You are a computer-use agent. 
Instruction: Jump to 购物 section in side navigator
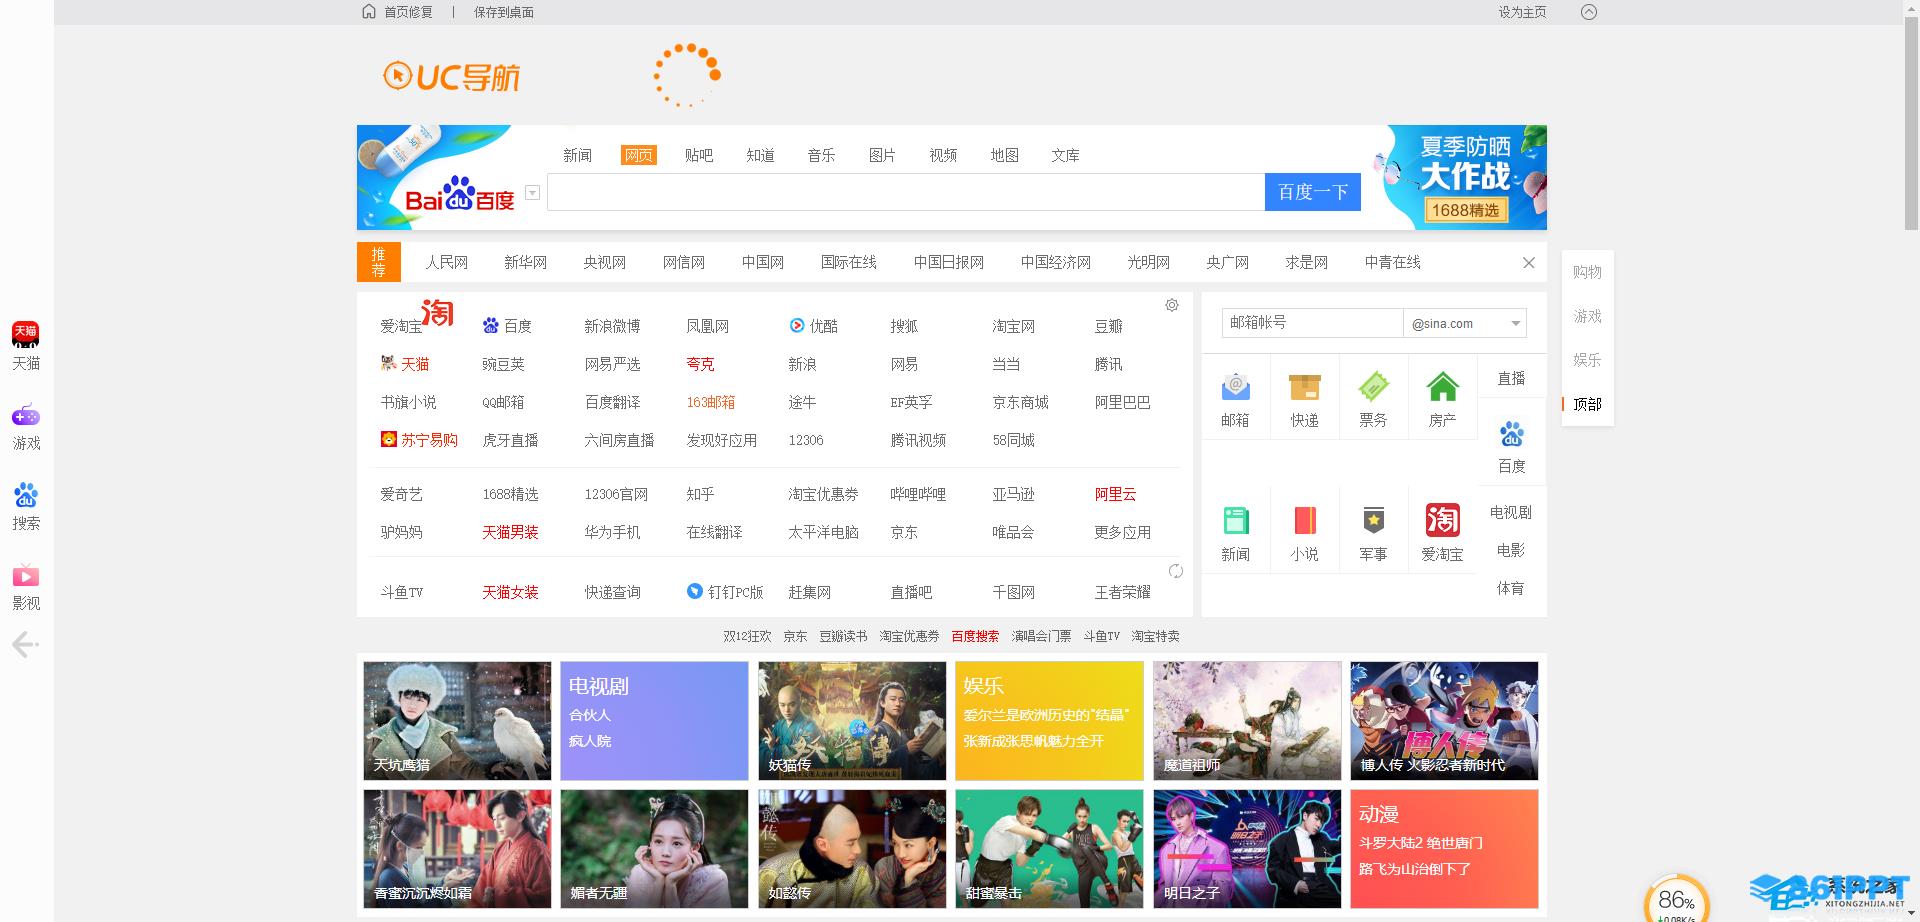coord(1587,272)
